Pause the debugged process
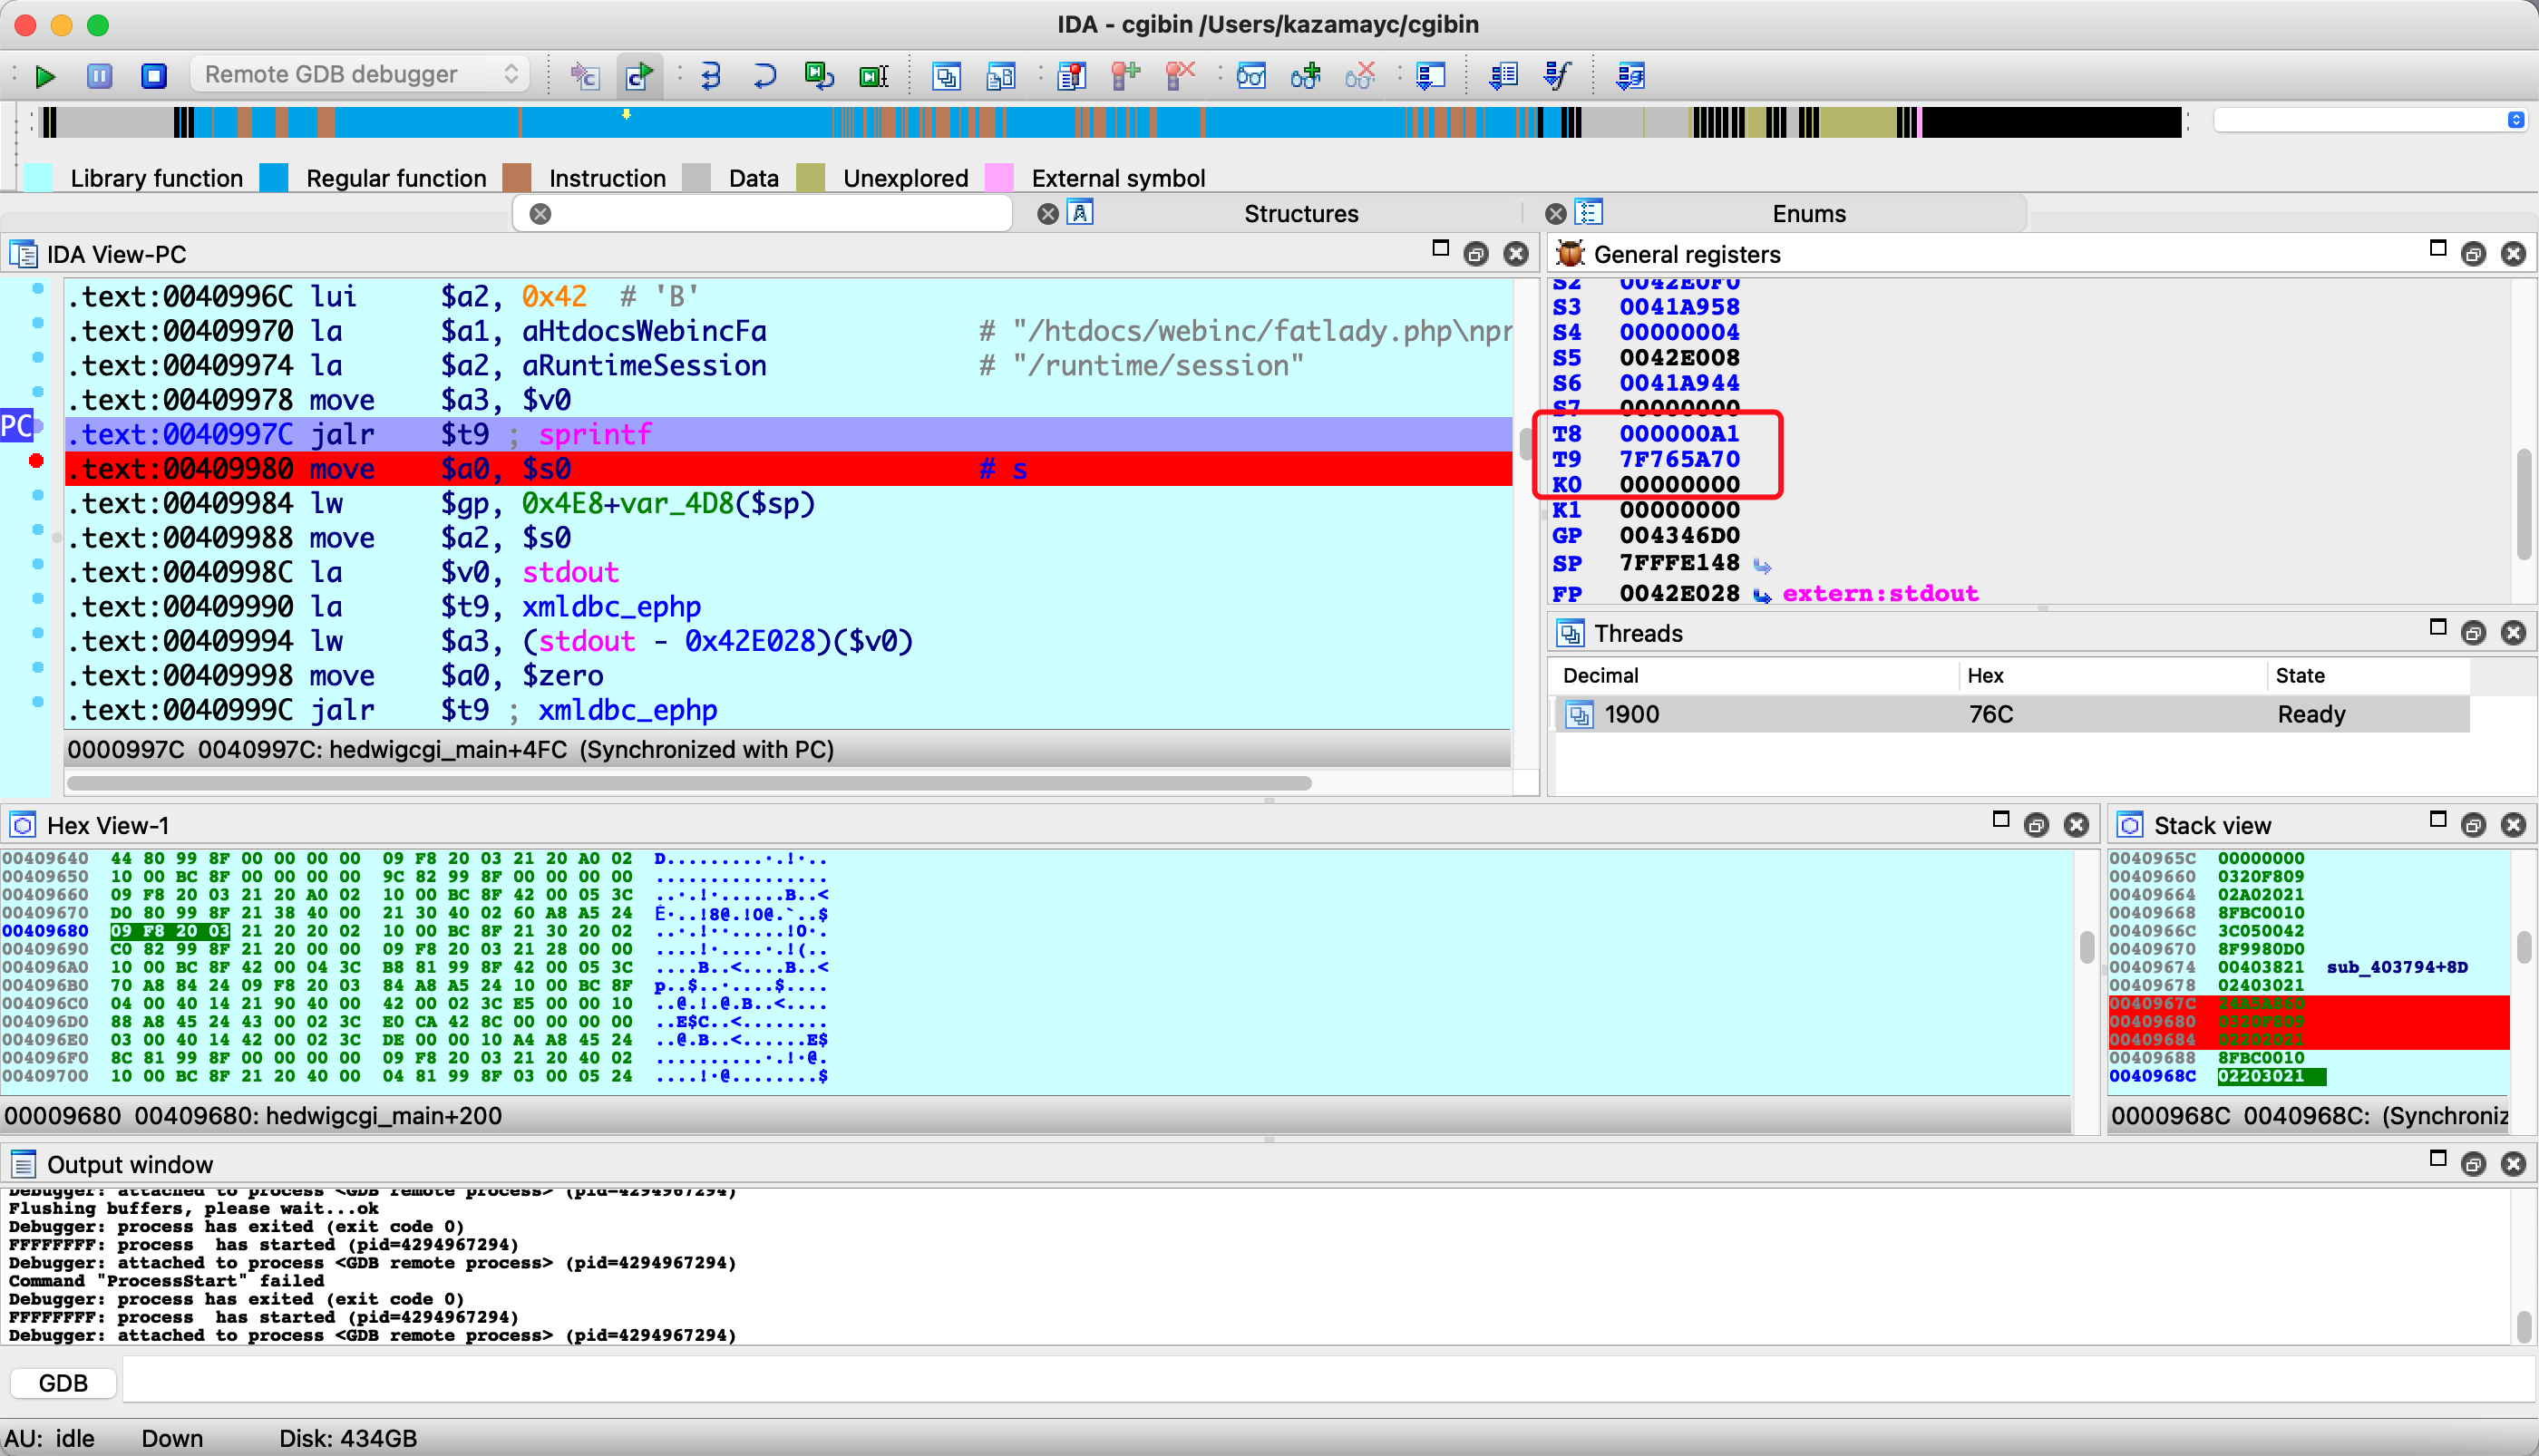 tap(99, 76)
